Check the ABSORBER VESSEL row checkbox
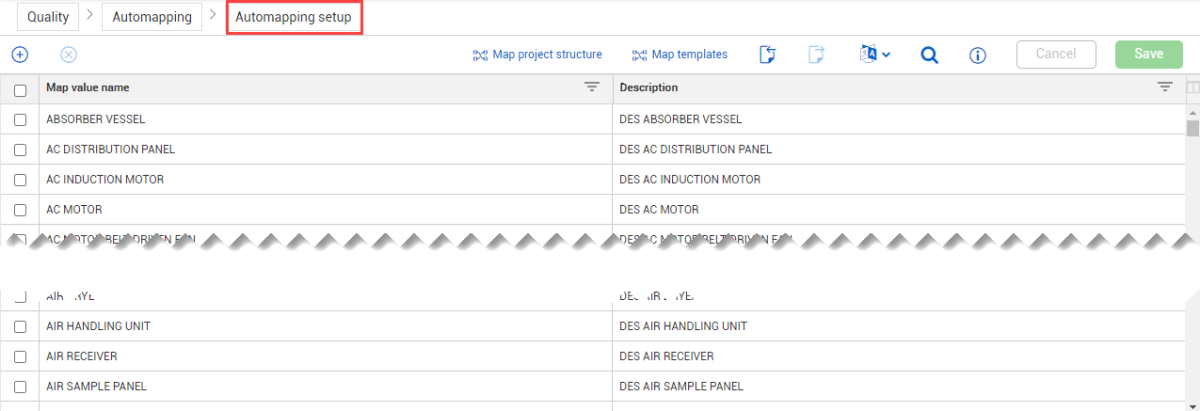Screen dimensions: 1200x411 20,120
